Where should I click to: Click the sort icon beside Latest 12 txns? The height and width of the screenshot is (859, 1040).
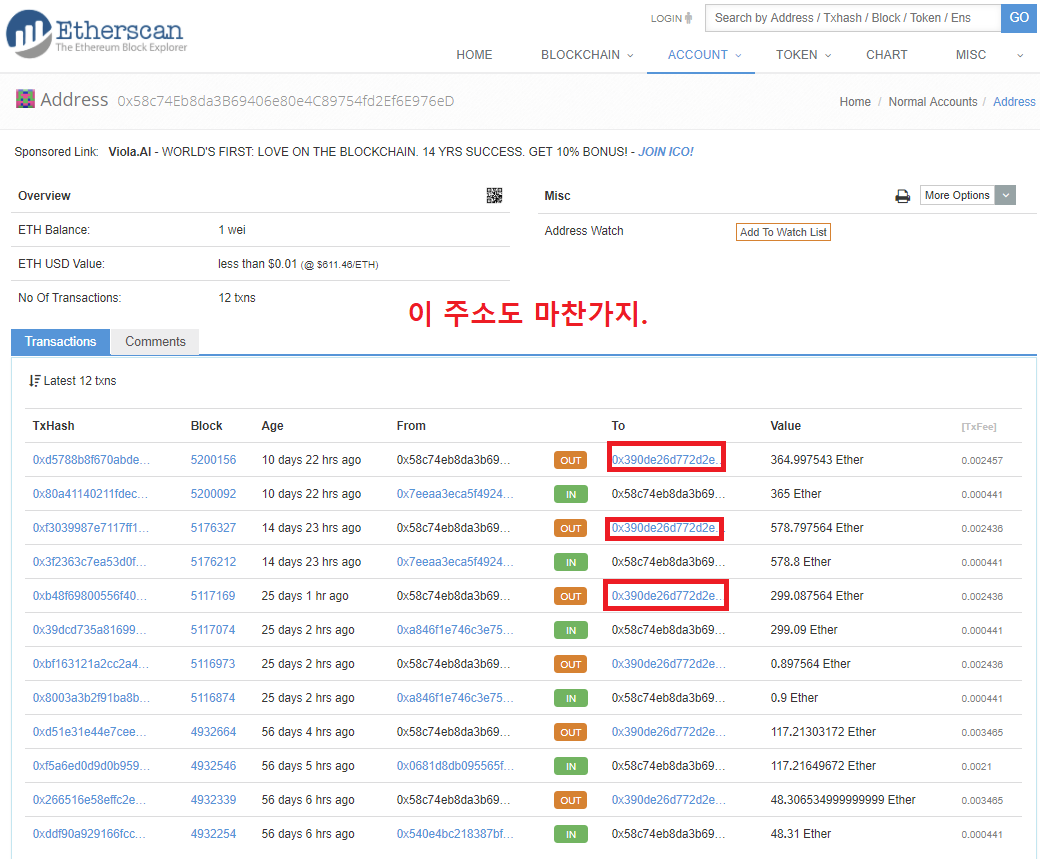tap(34, 381)
